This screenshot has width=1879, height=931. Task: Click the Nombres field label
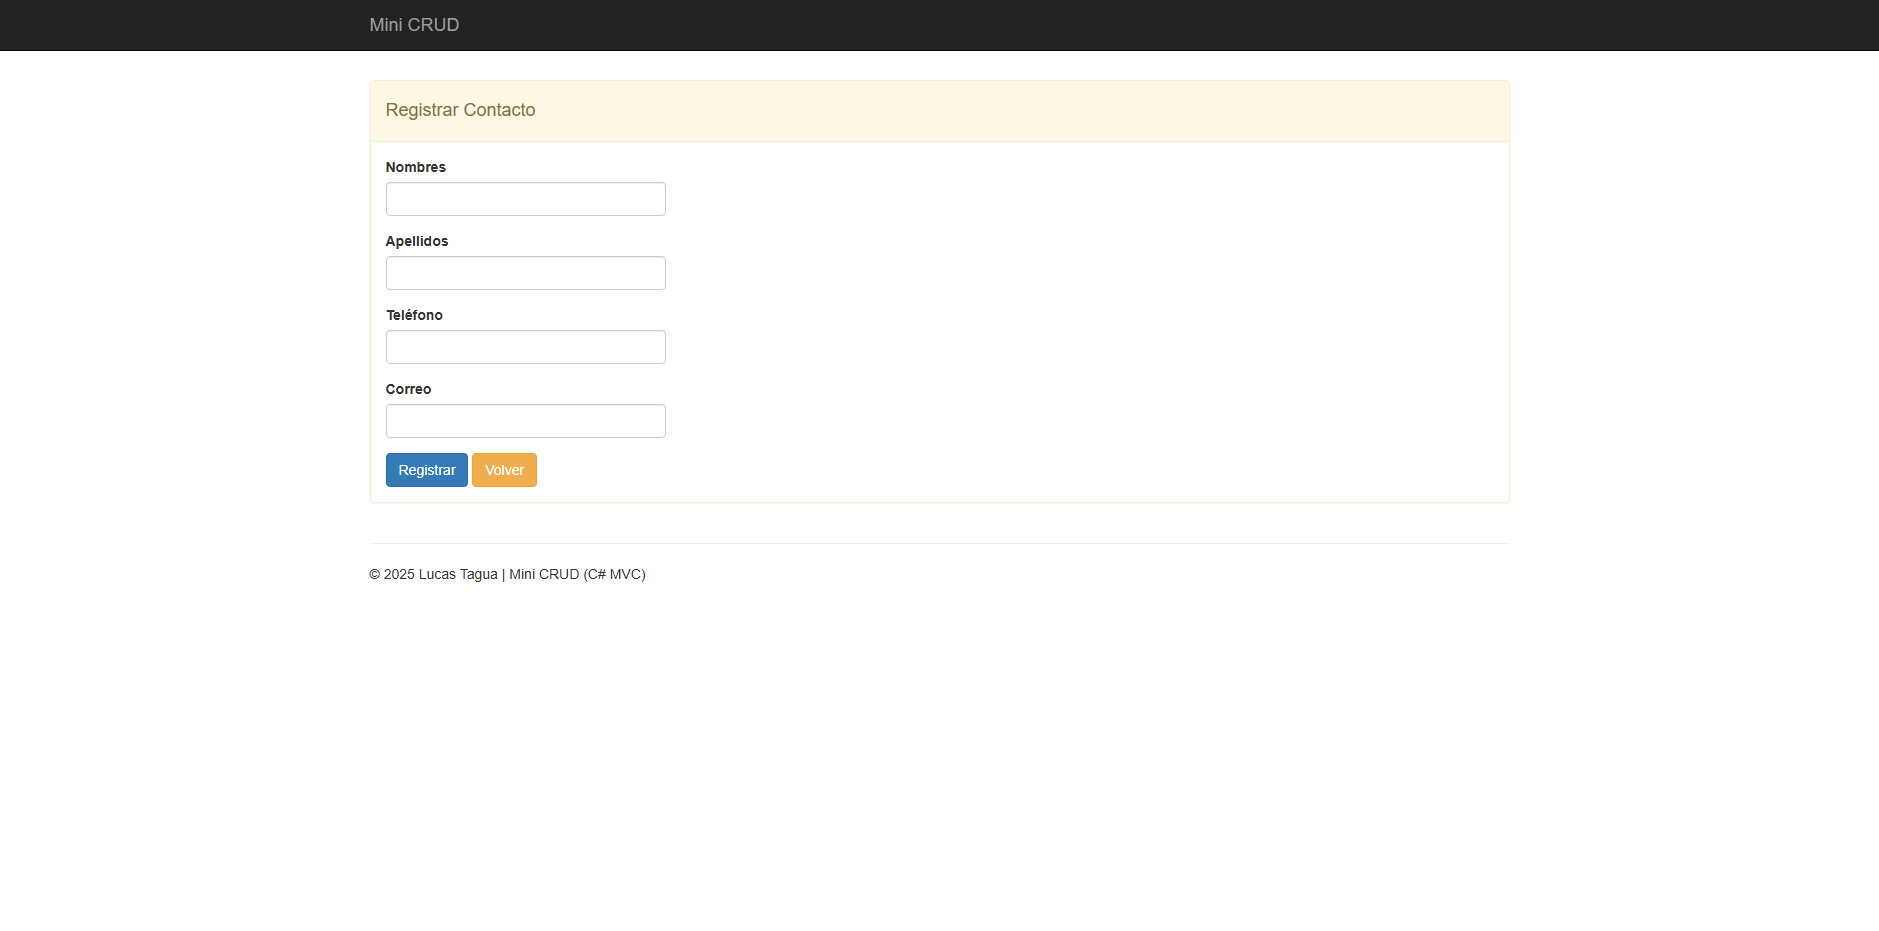coord(415,167)
